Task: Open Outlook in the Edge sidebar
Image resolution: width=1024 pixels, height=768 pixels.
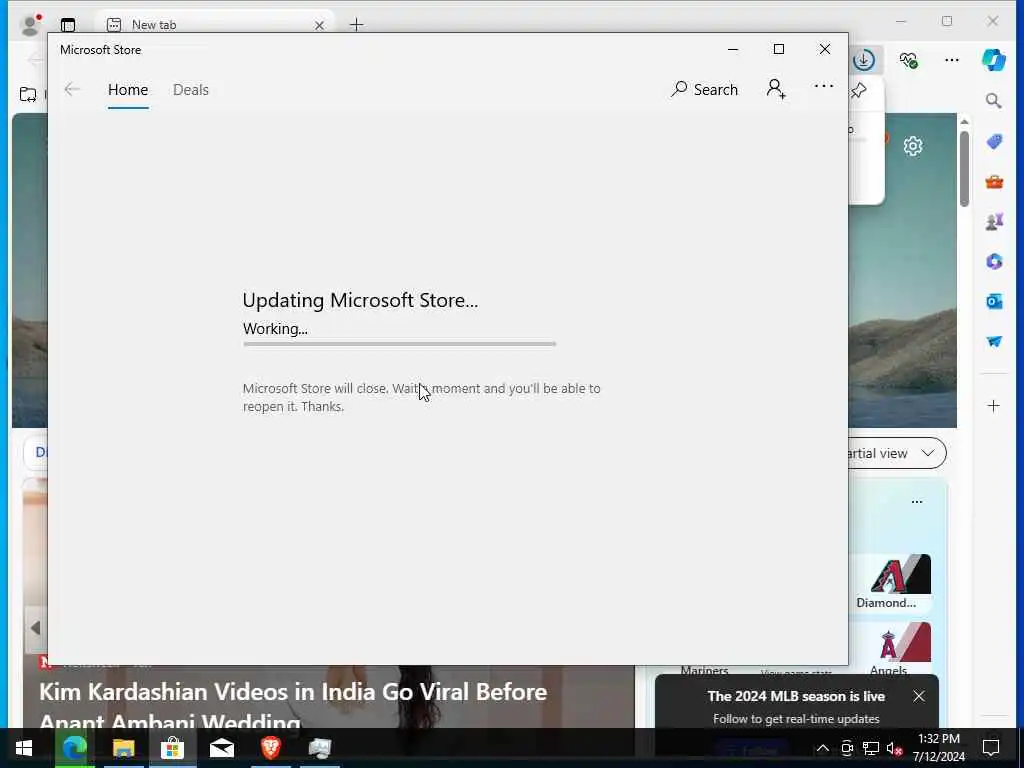Action: point(994,301)
